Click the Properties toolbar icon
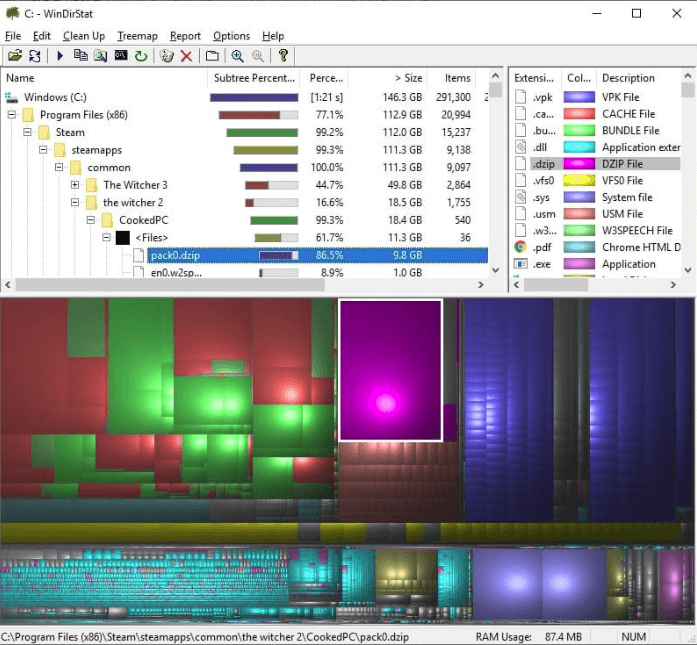The image size is (697, 645). [212, 56]
